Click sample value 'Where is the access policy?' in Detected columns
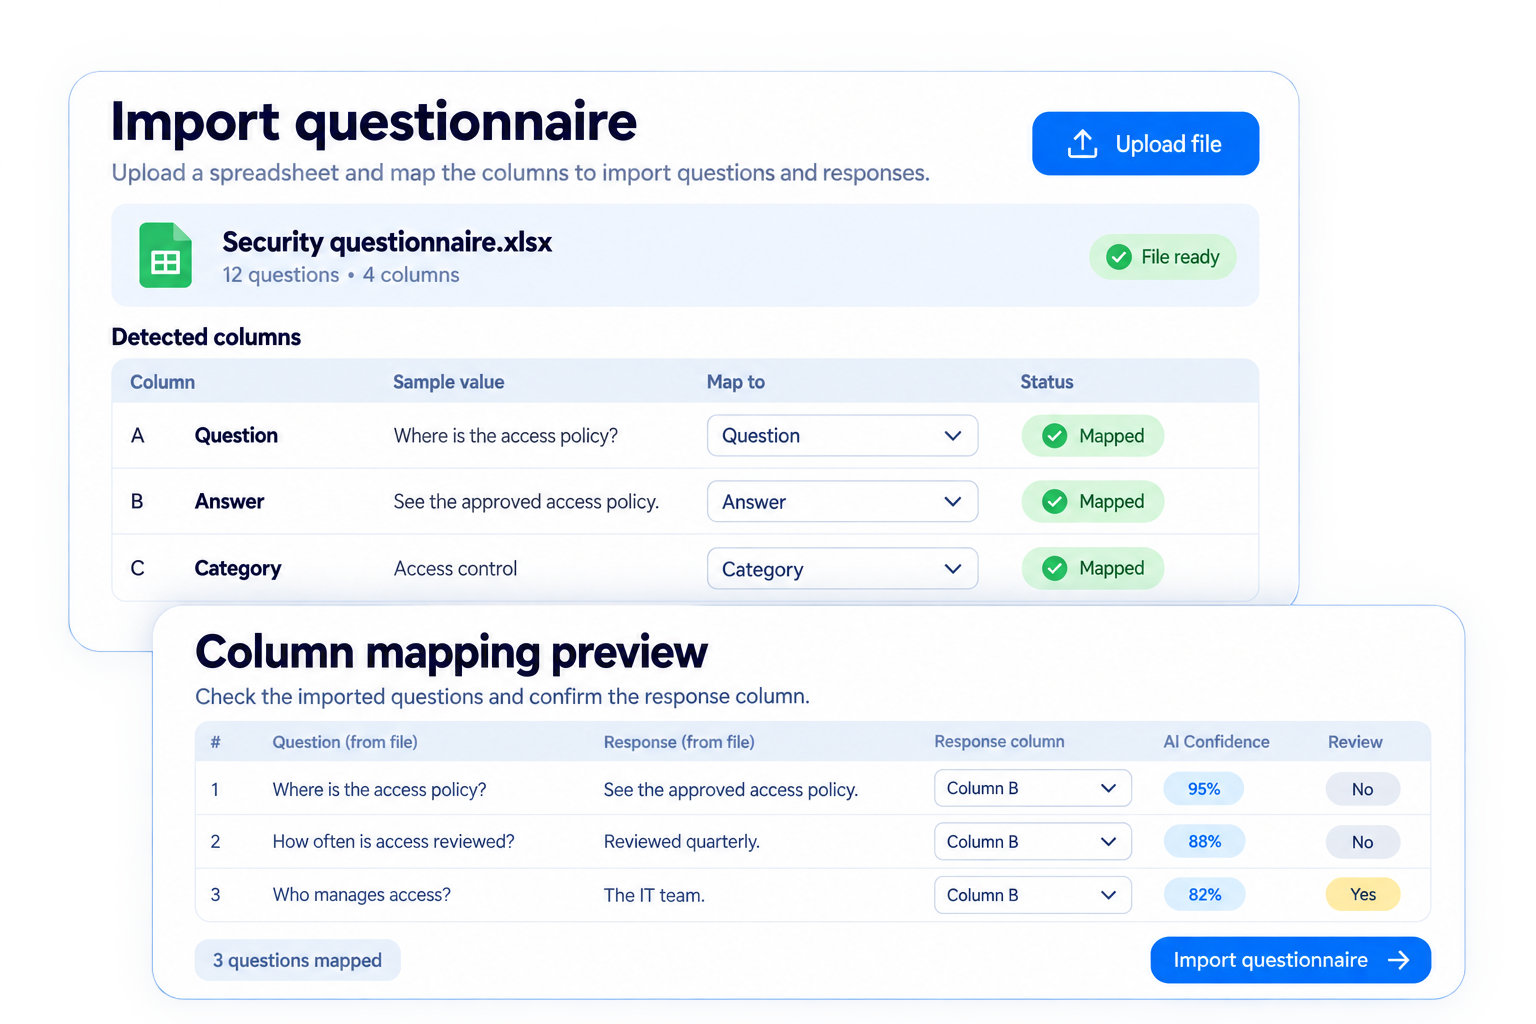 click(506, 436)
